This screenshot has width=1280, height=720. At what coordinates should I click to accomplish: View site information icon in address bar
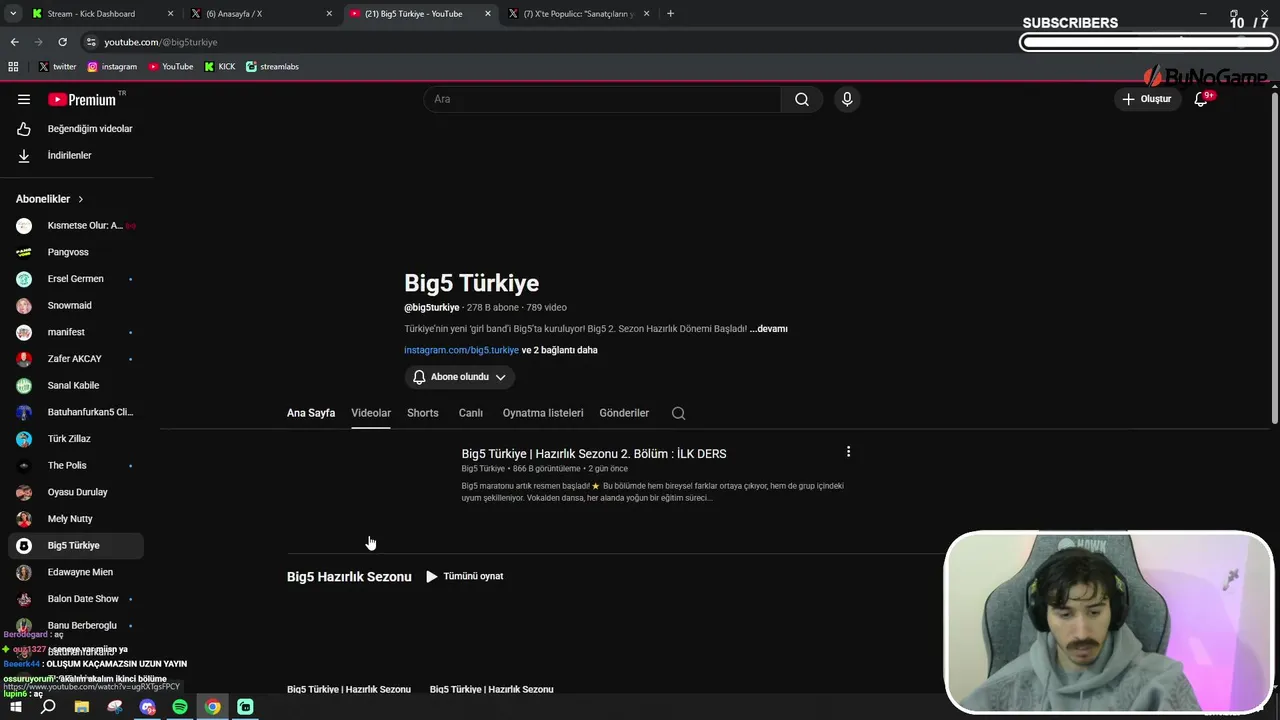pyautogui.click(x=91, y=42)
